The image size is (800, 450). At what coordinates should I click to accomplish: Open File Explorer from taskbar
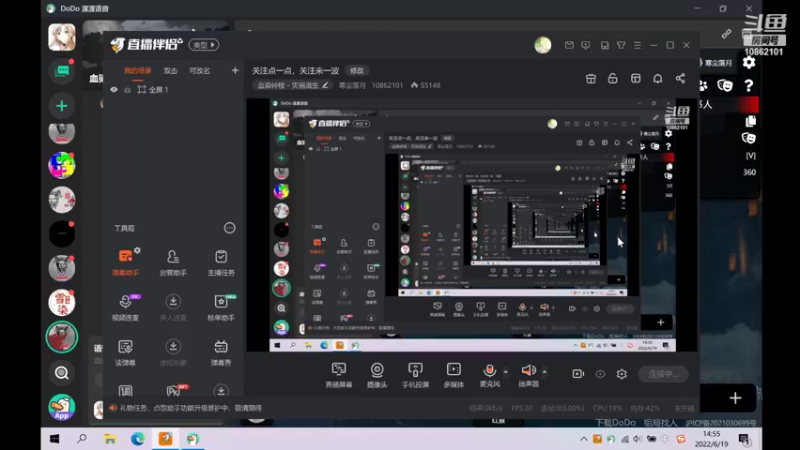(110, 439)
